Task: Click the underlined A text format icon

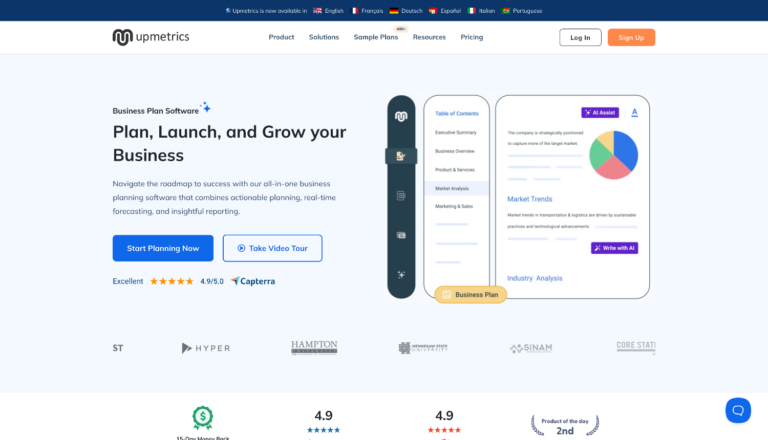Action: 634,113
